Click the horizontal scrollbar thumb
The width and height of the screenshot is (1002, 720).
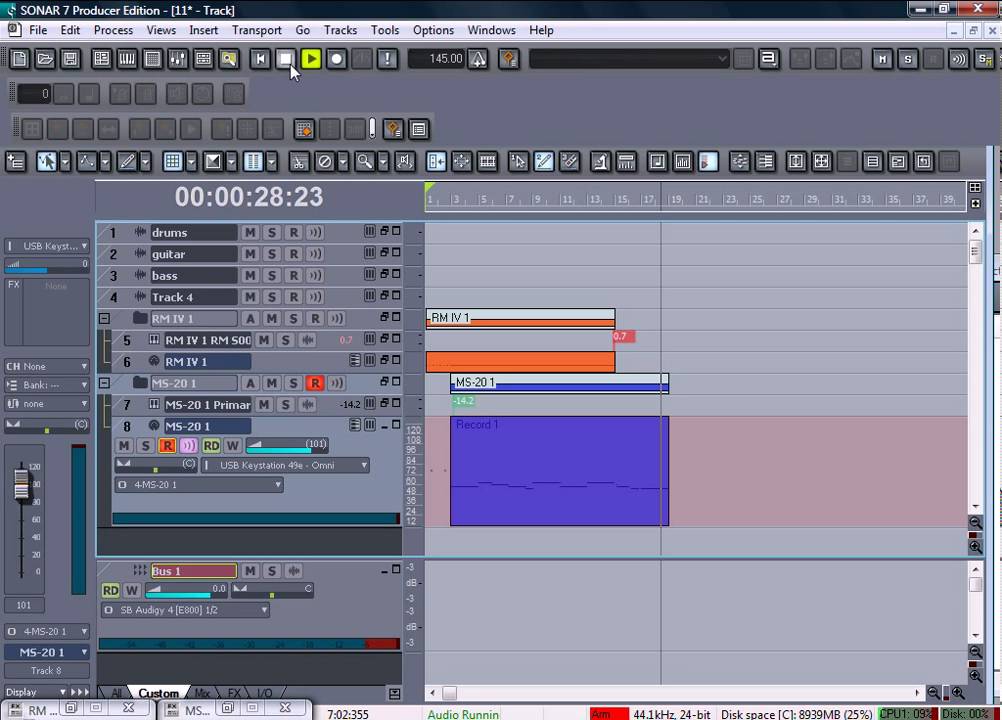tap(450, 693)
